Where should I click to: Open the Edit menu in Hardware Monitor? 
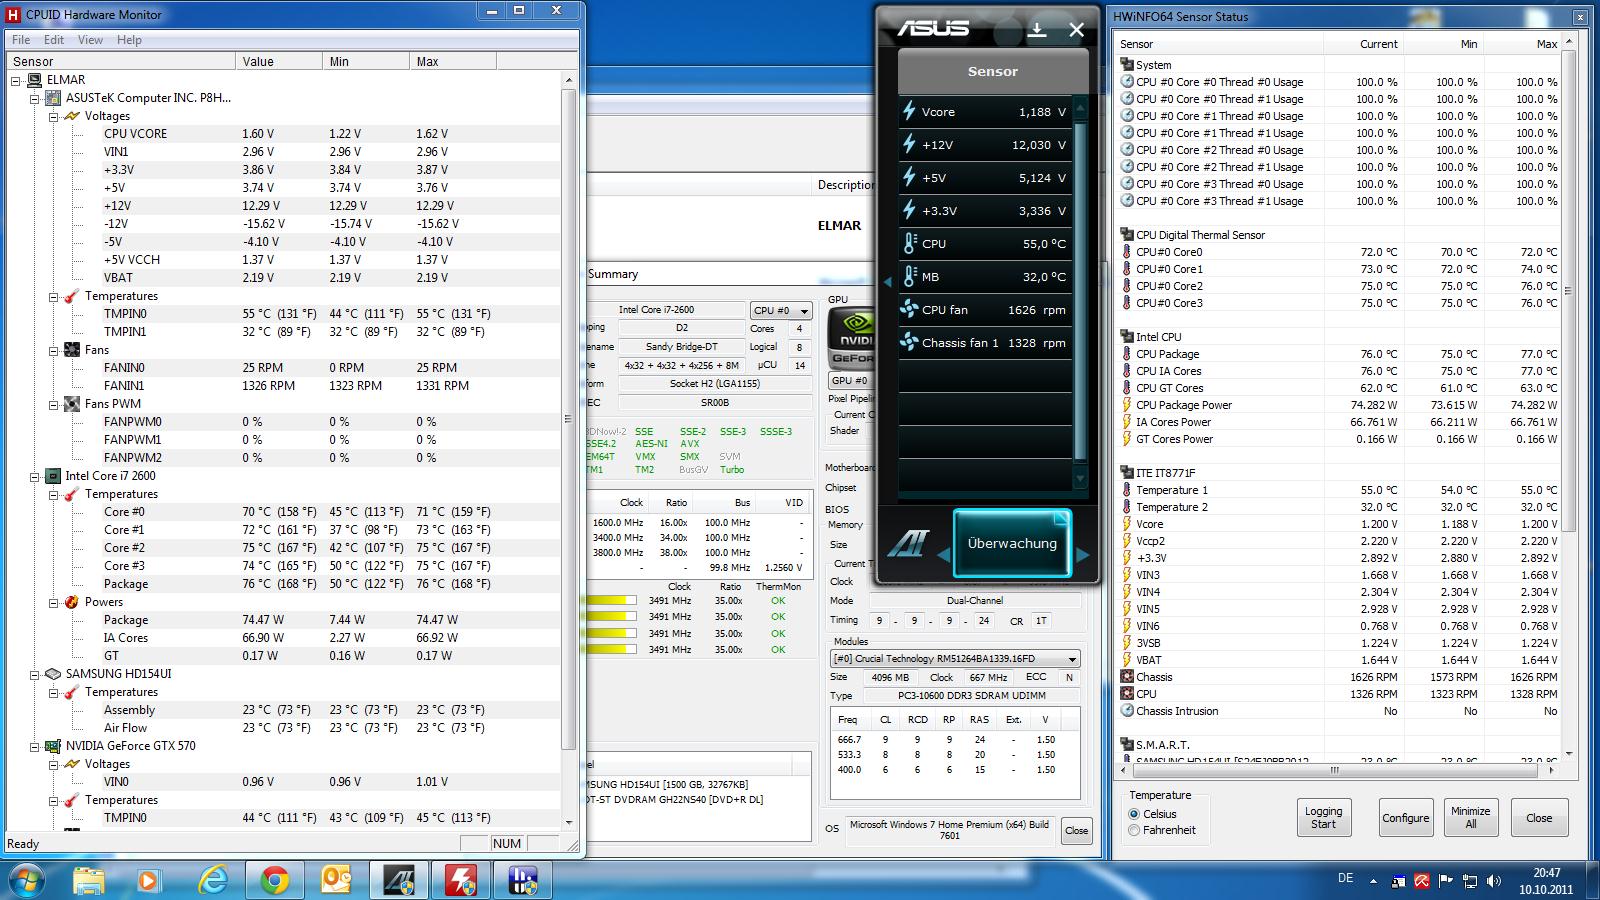54,40
